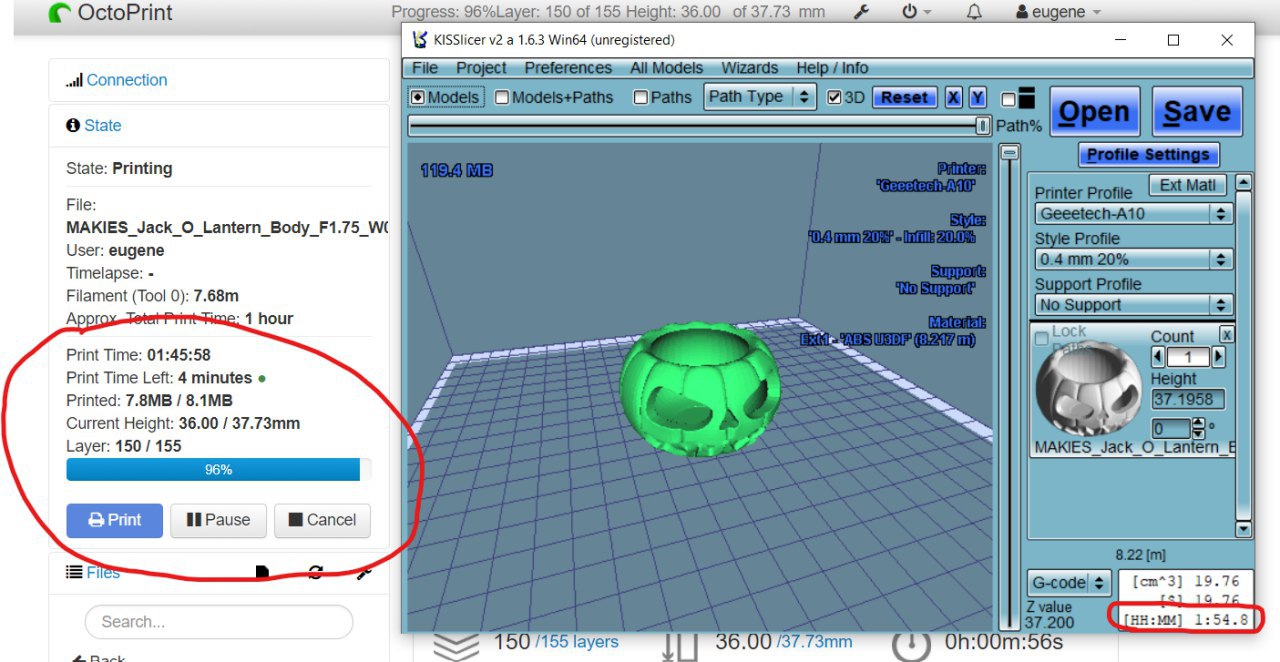Open the G-code output dropdown
The width and height of the screenshot is (1280, 662).
click(1070, 583)
